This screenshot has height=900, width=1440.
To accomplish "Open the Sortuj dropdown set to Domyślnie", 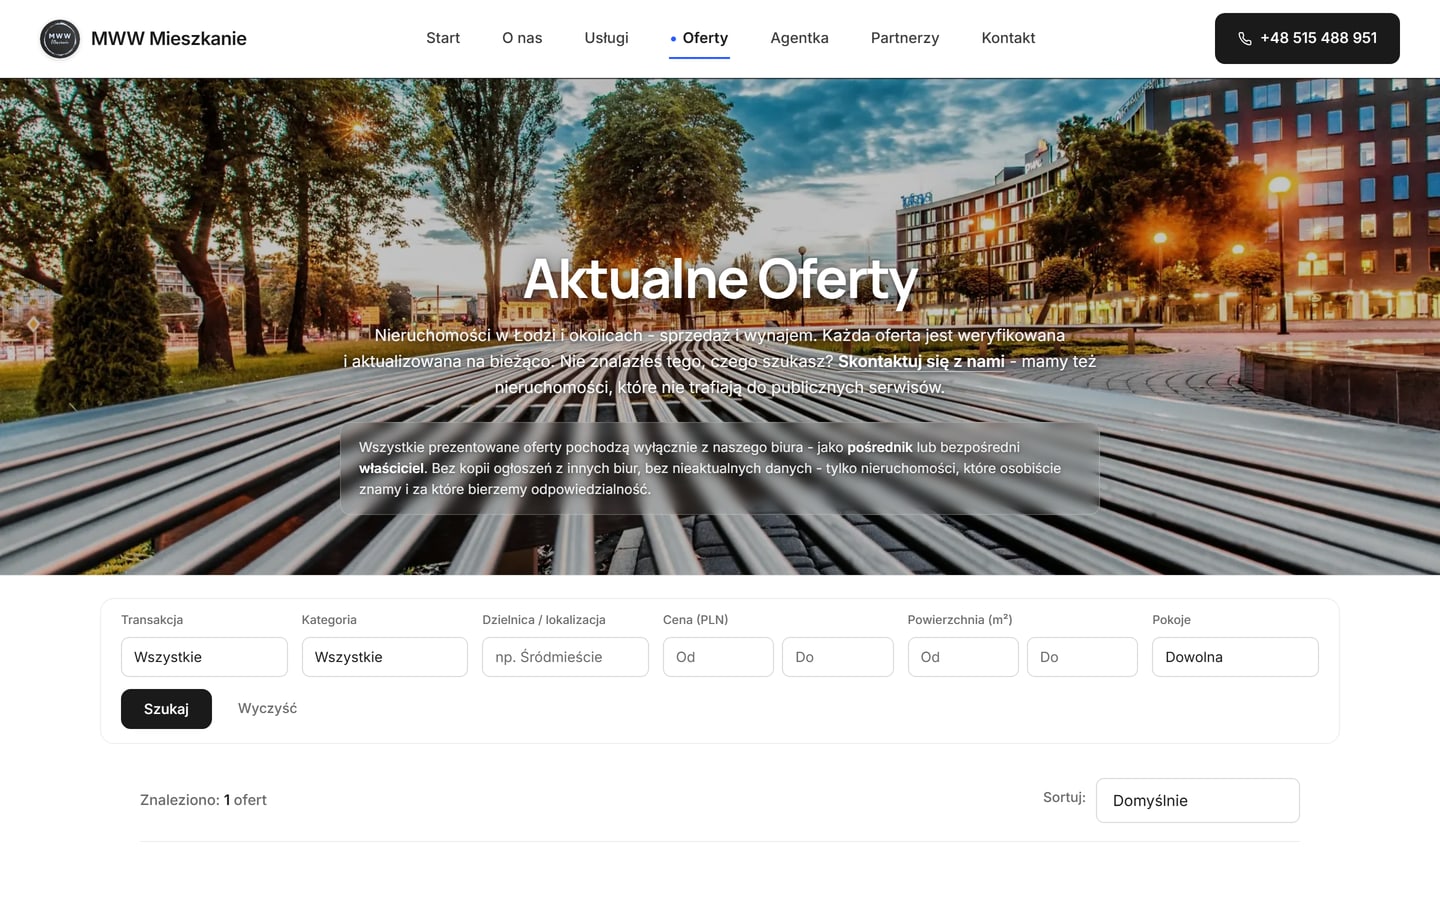I will tap(1198, 800).
